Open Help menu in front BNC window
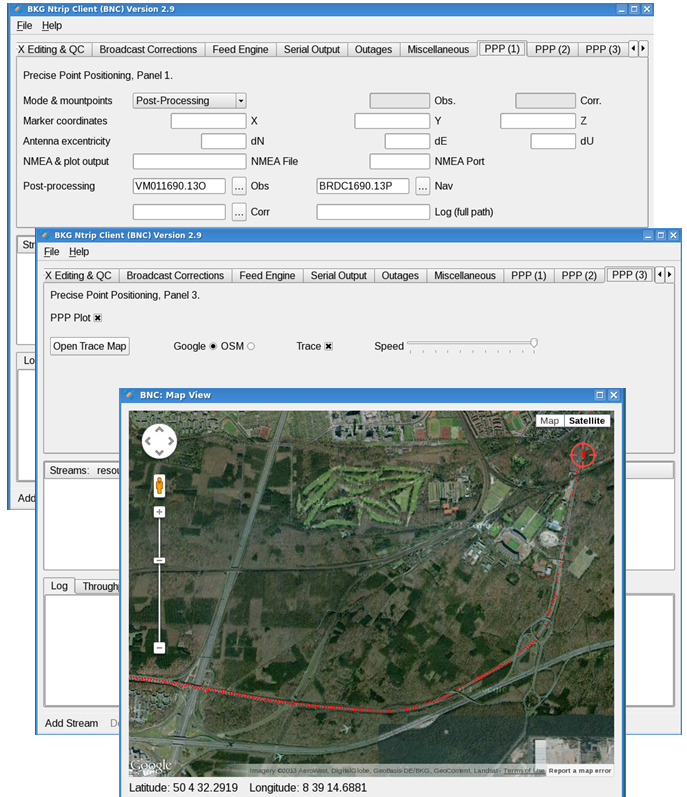Viewport: 687px width, 797px height. pyautogui.click(x=79, y=252)
